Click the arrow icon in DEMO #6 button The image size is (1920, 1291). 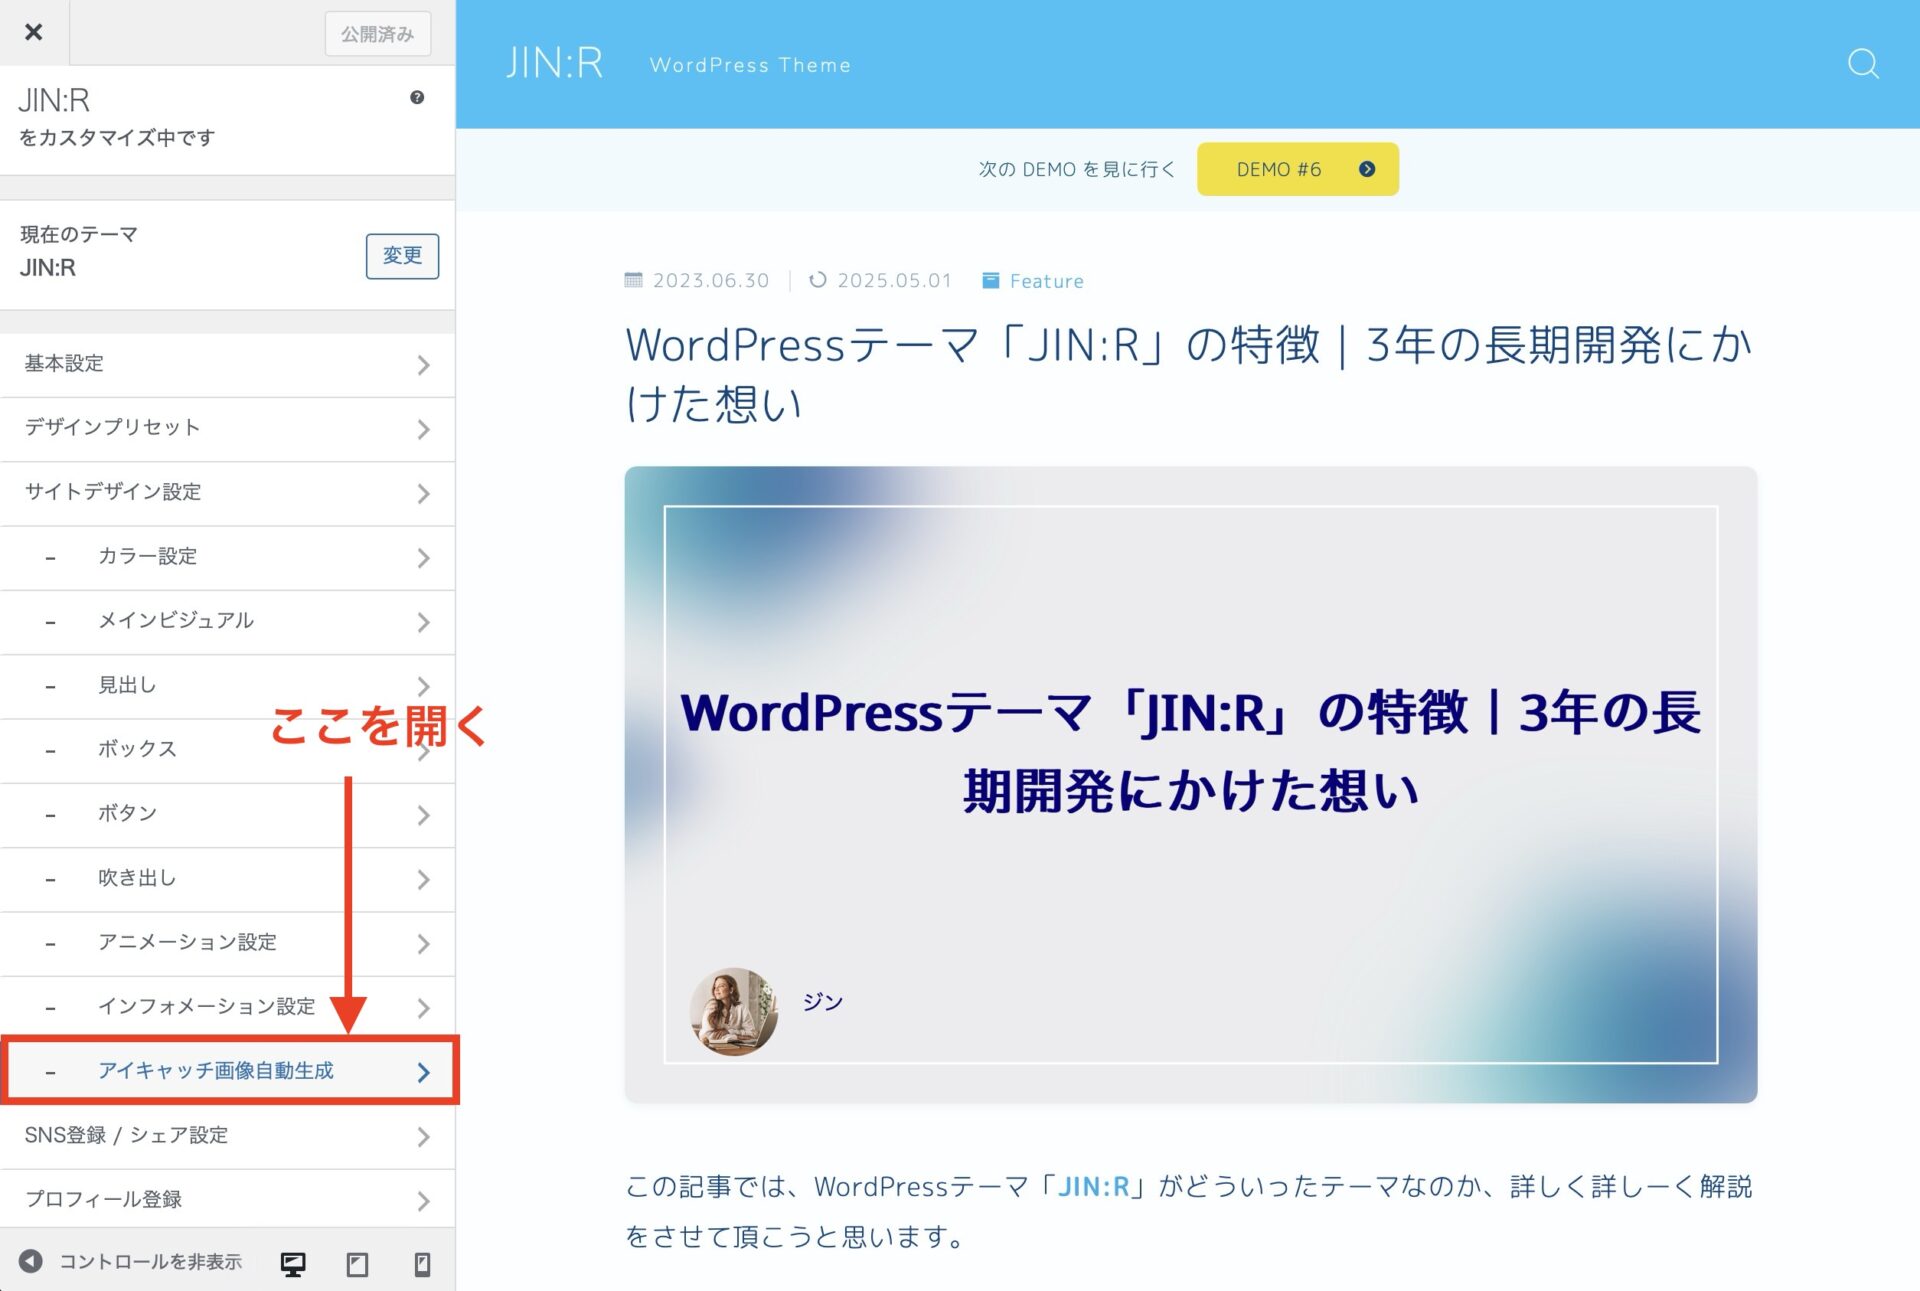pos(1367,169)
